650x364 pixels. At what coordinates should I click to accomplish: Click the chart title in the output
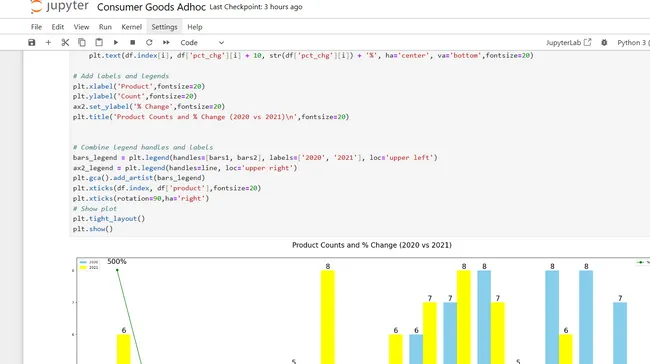[372, 245]
